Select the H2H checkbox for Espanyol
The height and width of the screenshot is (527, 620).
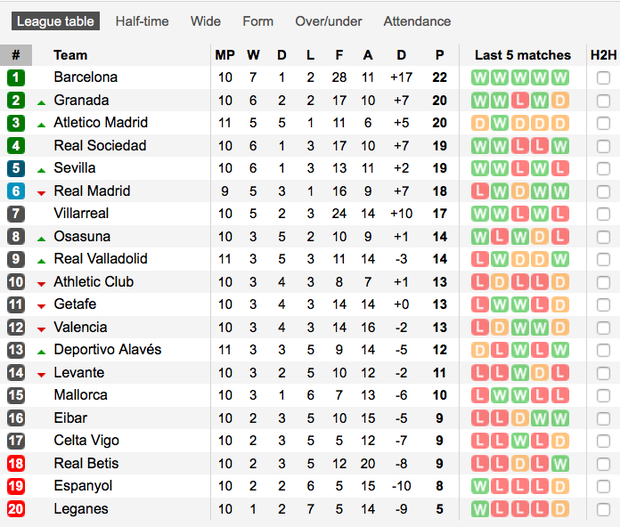click(x=603, y=486)
